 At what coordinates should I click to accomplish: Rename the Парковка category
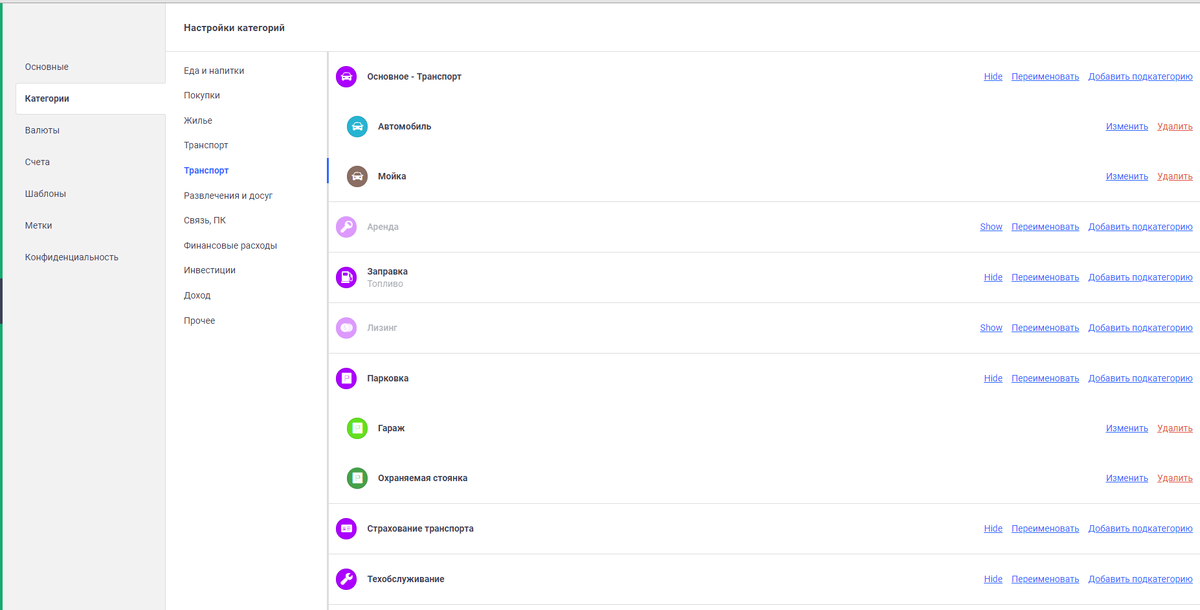point(1045,378)
